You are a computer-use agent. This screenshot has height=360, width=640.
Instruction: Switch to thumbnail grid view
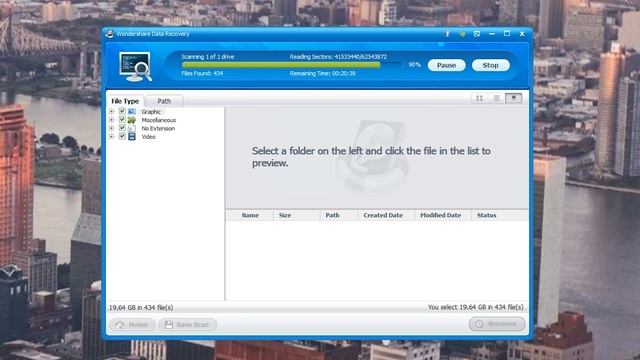pyautogui.click(x=480, y=98)
